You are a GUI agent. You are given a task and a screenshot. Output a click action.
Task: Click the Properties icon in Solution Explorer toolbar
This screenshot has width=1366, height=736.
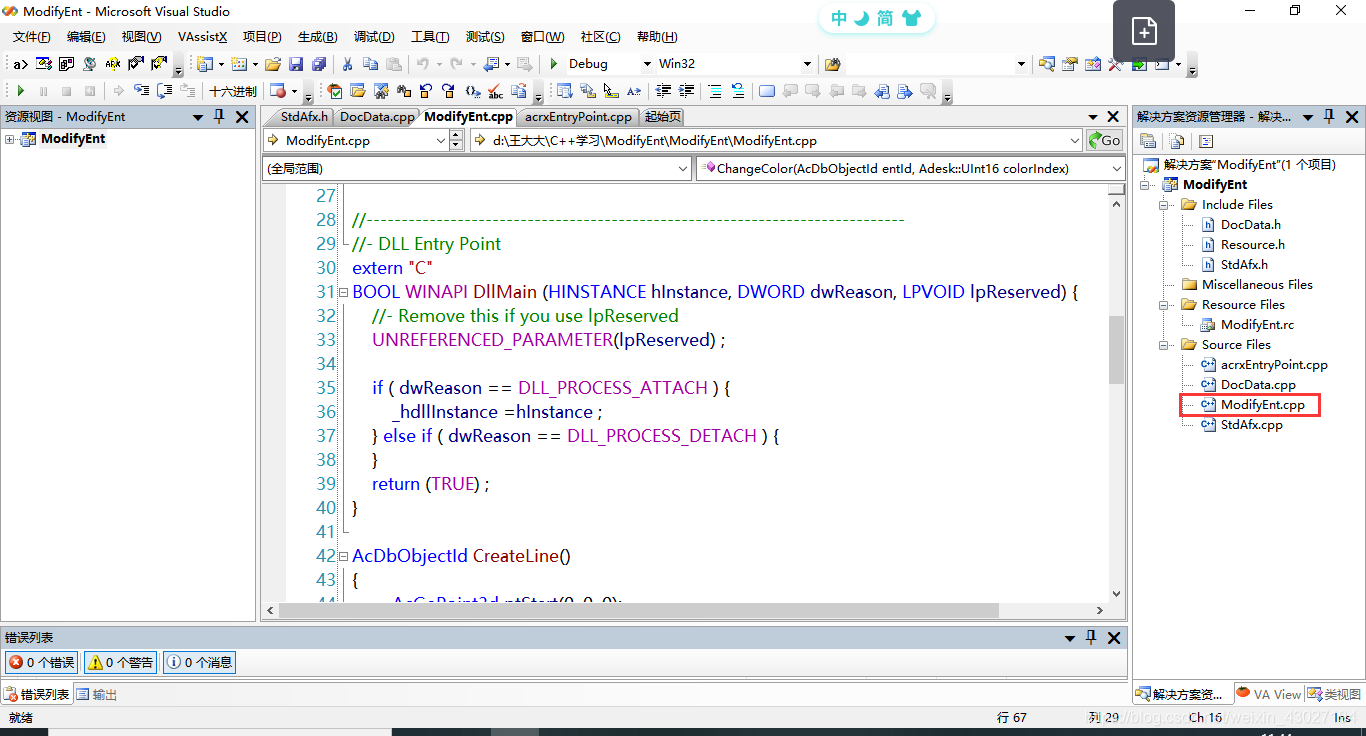pyautogui.click(x=1148, y=141)
